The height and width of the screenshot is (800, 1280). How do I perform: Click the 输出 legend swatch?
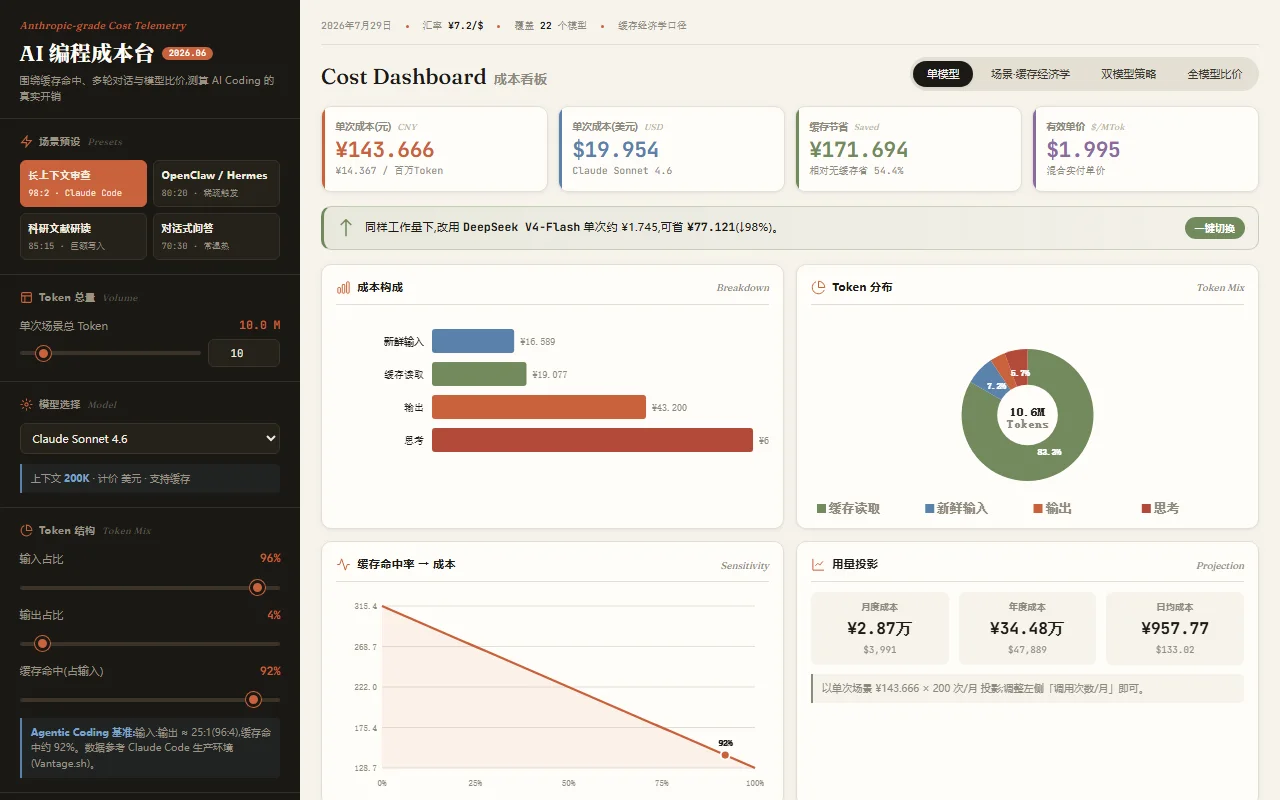pyautogui.click(x=1038, y=509)
